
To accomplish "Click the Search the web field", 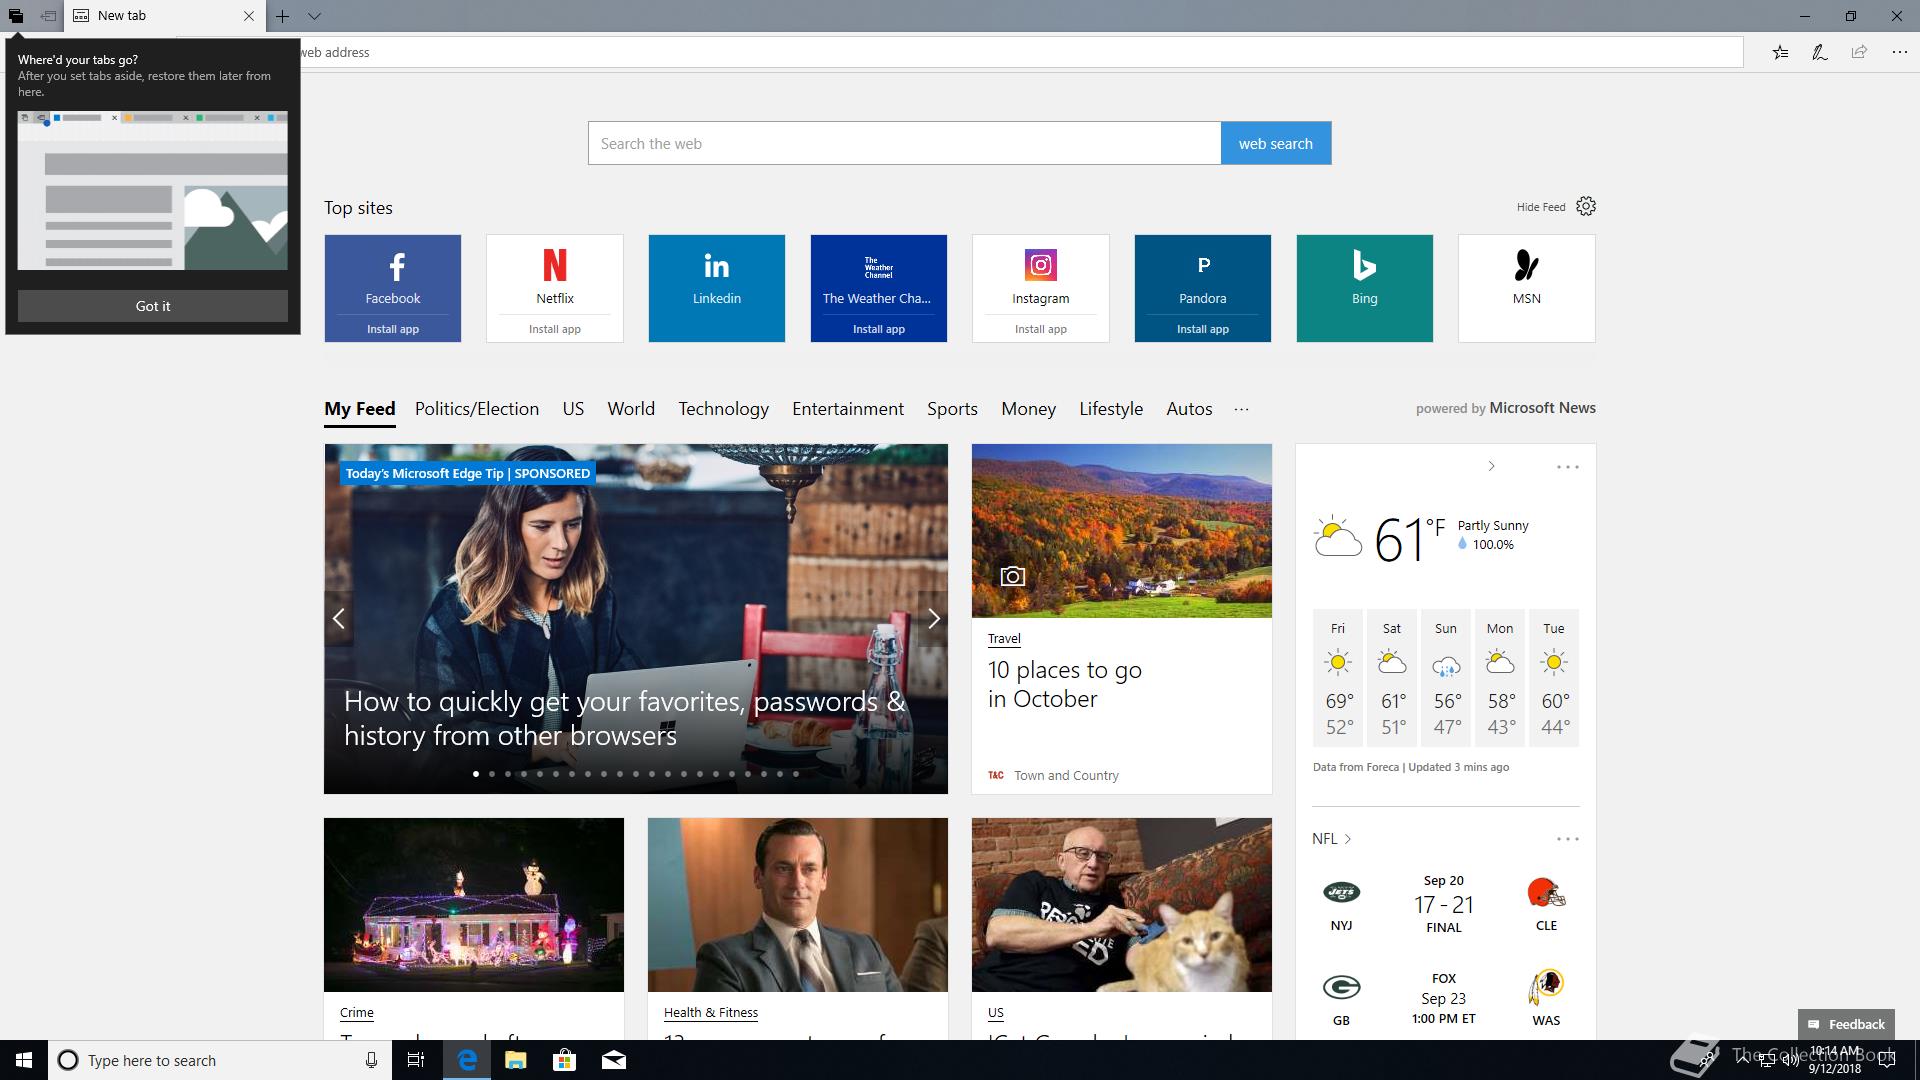I will 904,143.
